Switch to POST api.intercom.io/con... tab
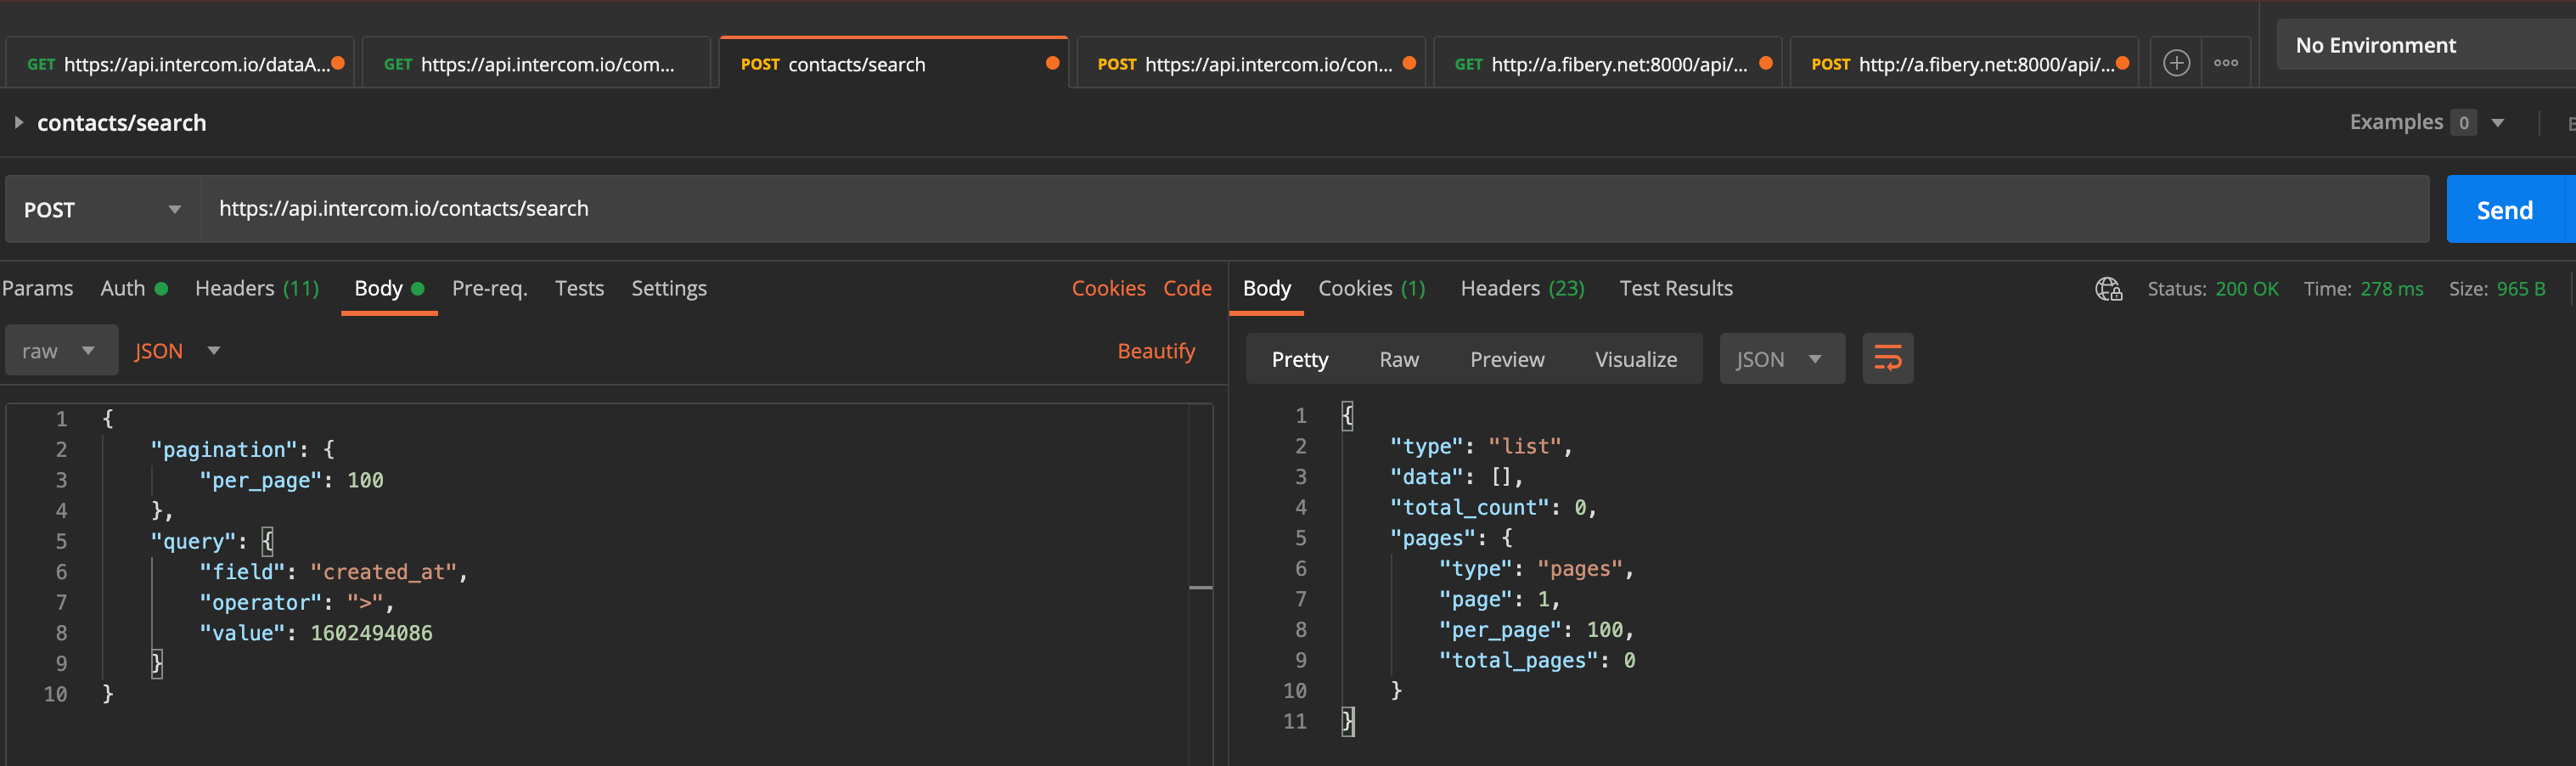The image size is (2576, 766). [1249, 63]
